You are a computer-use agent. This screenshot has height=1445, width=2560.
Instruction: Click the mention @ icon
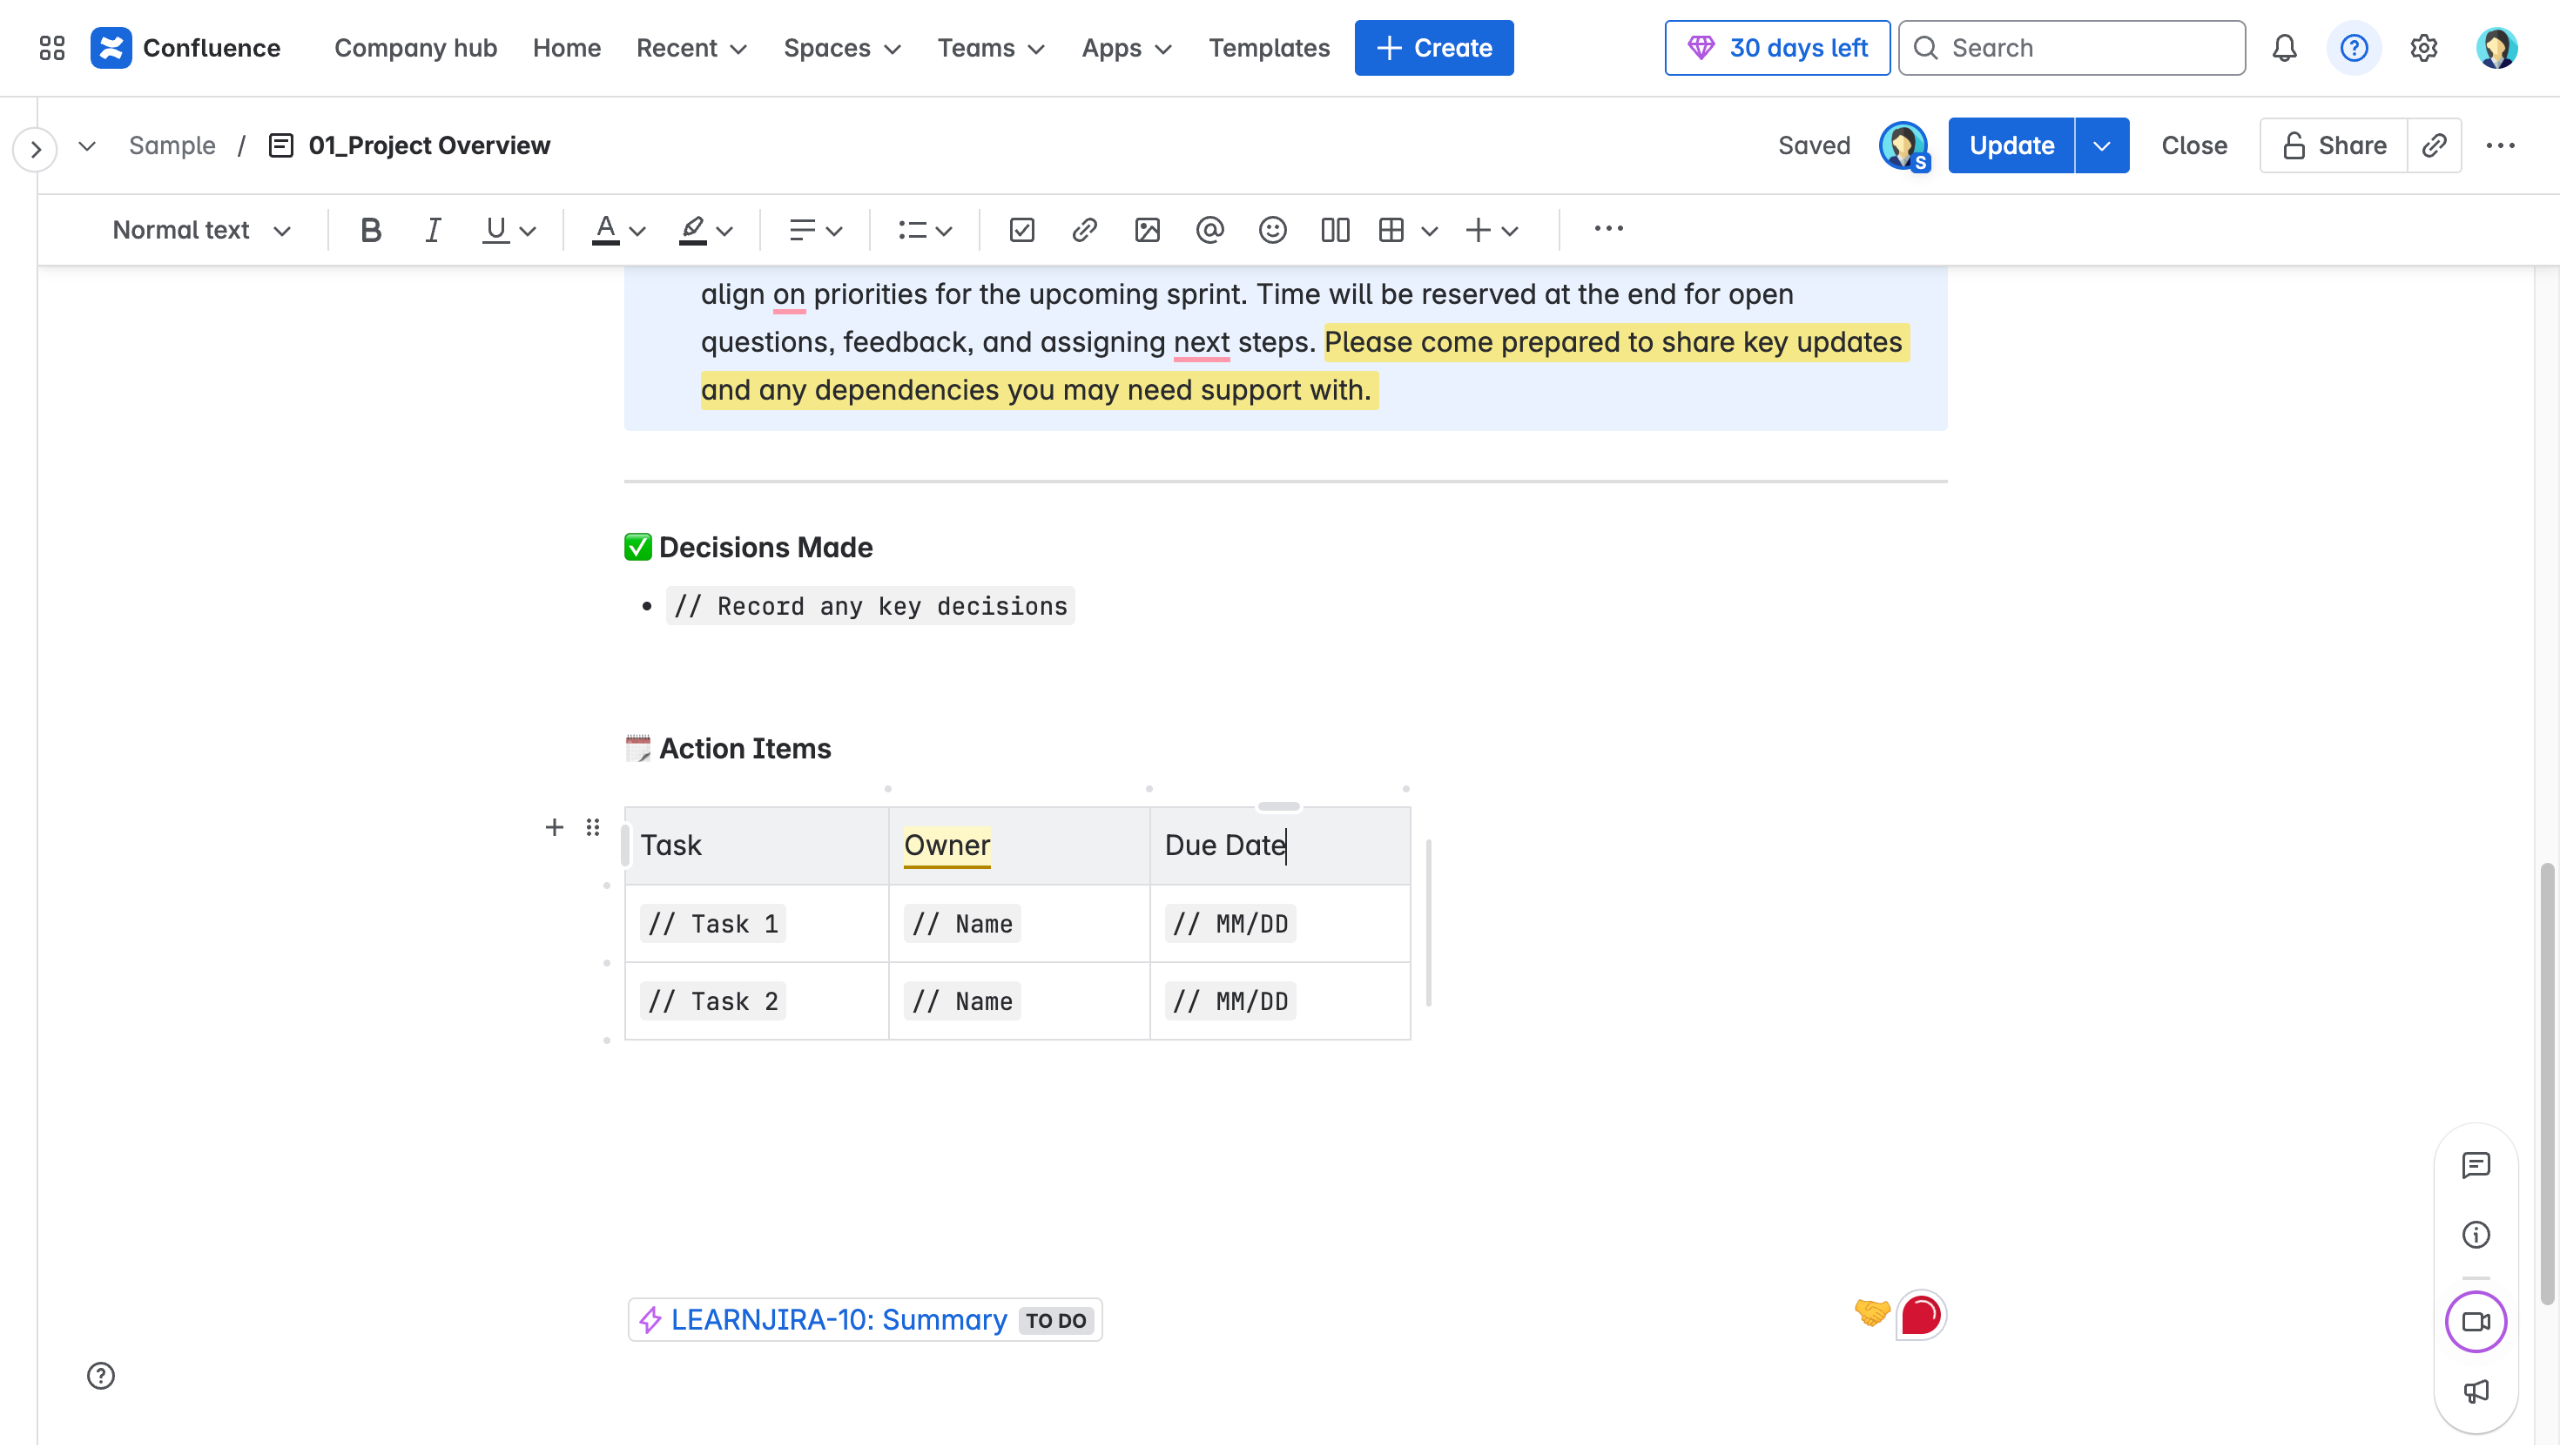pyautogui.click(x=1209, y=230)
